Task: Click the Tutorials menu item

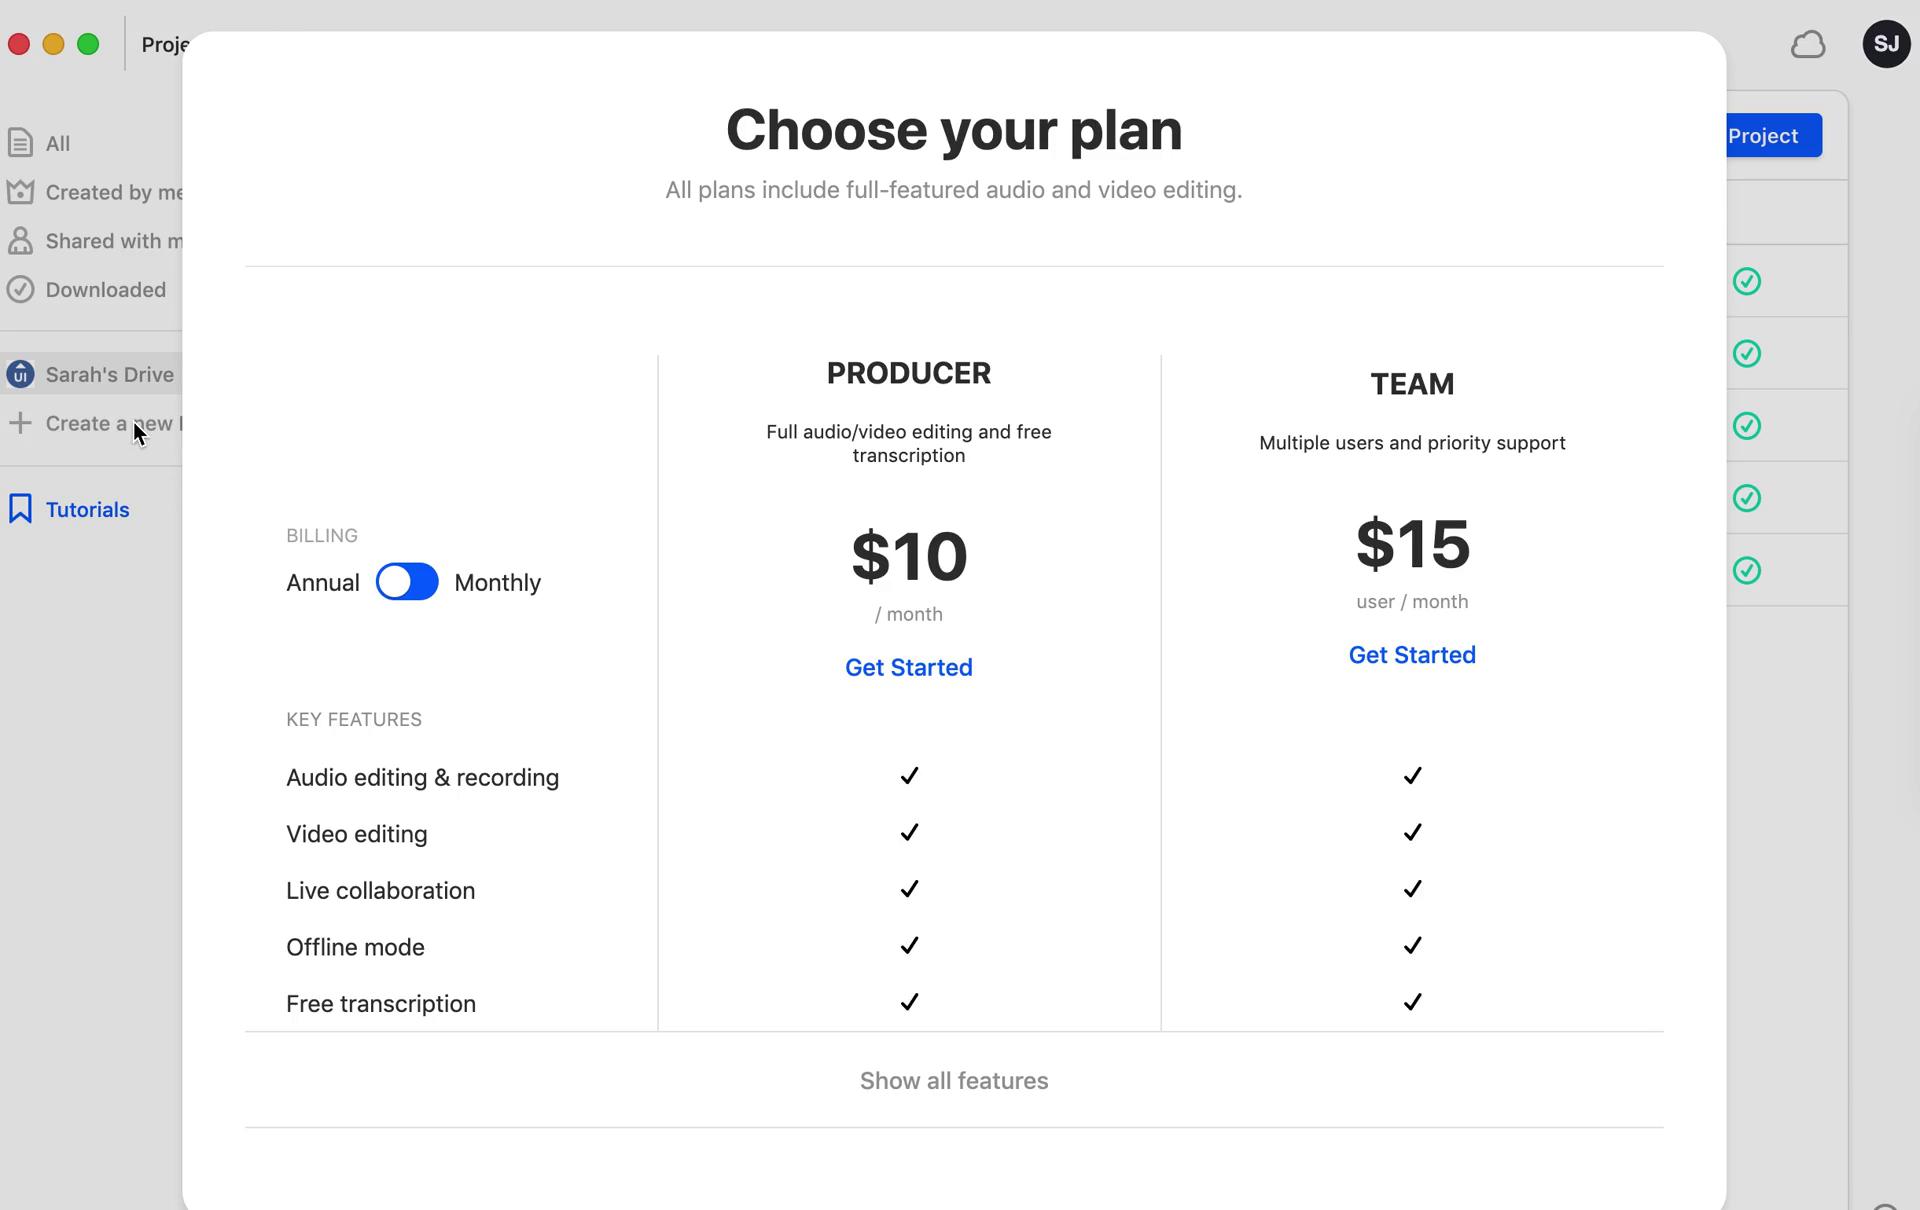Action: coord(86,509)
